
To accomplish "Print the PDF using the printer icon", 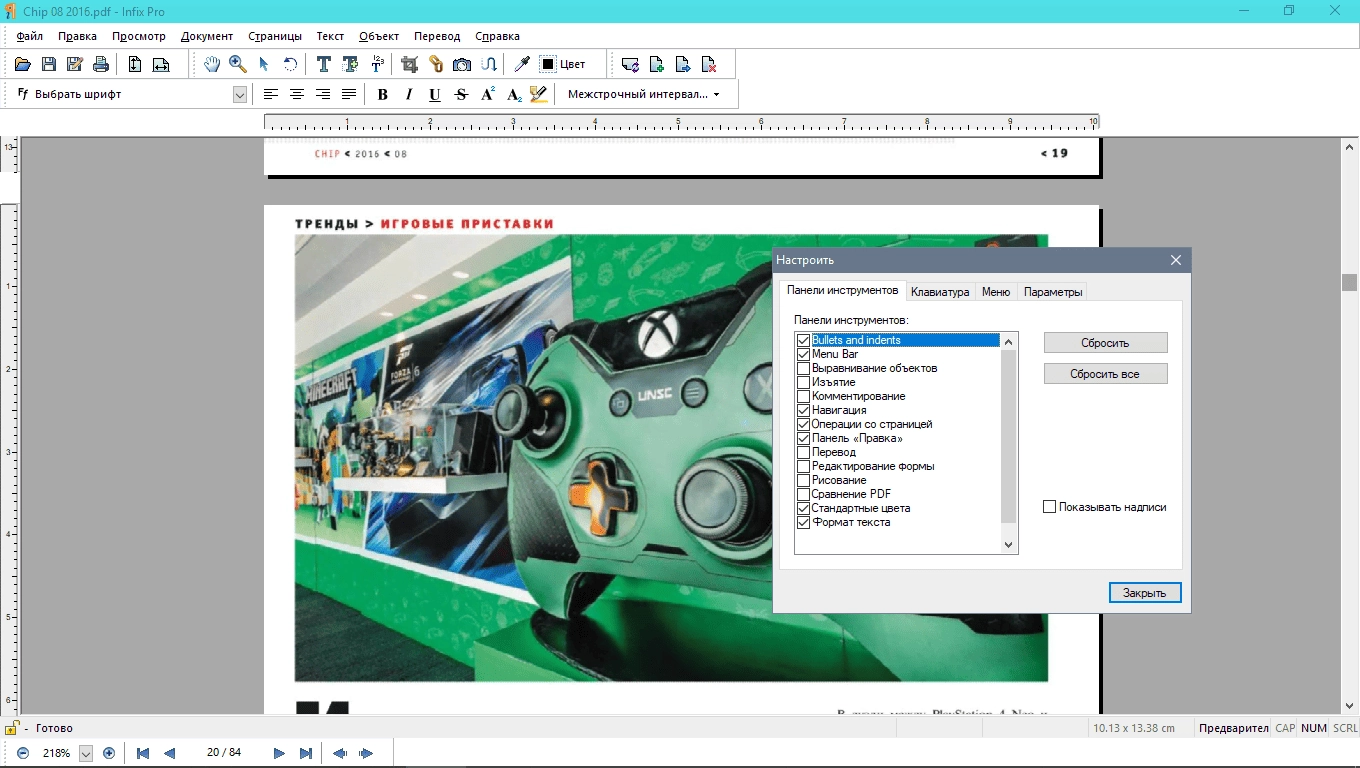I will tap(101, 64).
